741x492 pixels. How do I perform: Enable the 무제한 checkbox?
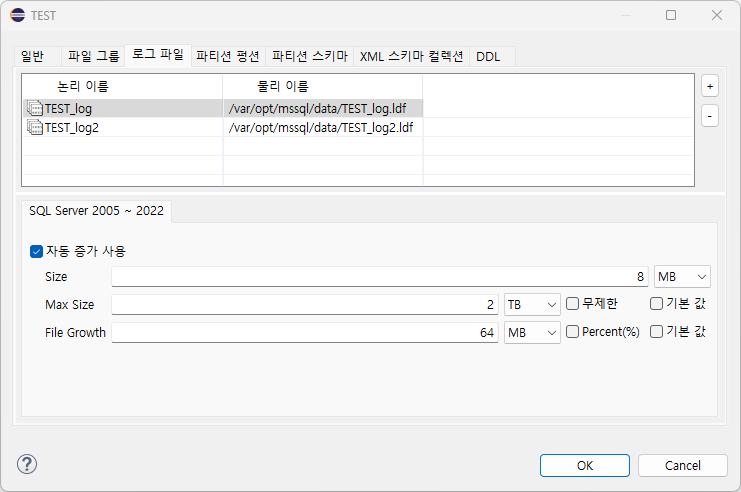click(x=572, y=303)
